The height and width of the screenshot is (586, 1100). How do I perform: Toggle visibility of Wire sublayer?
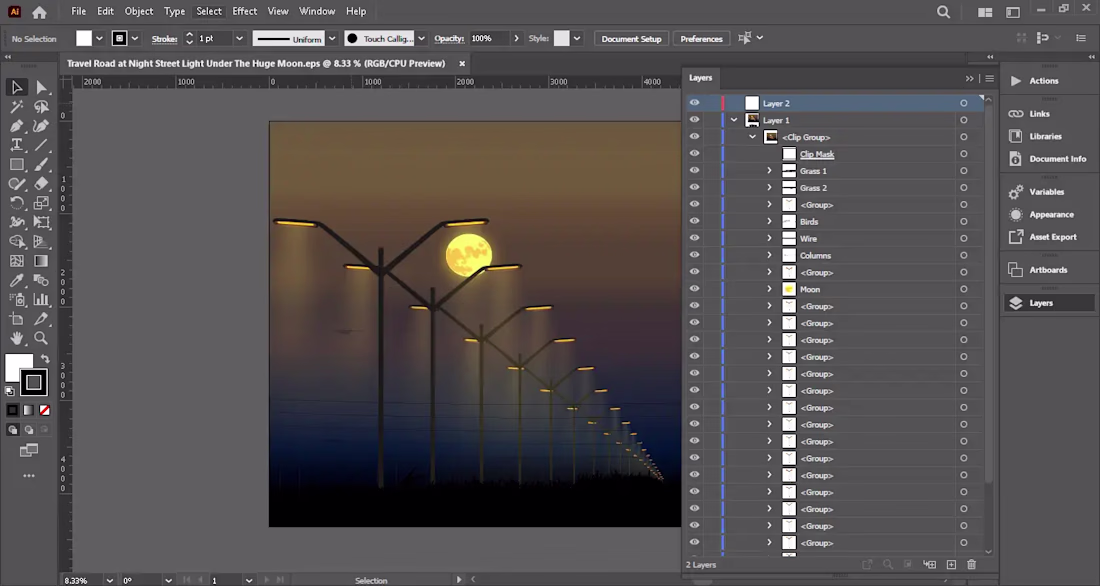695,238
